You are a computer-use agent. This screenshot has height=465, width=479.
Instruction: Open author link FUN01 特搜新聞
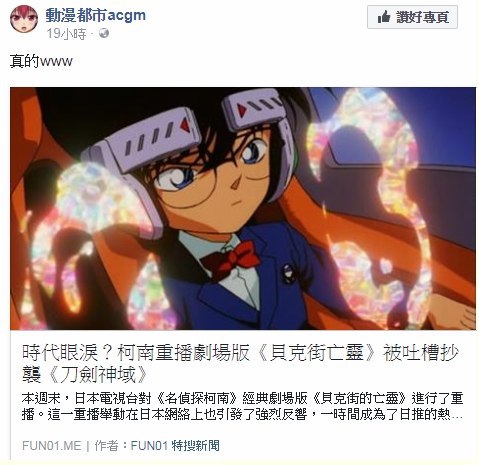[175, 446]
